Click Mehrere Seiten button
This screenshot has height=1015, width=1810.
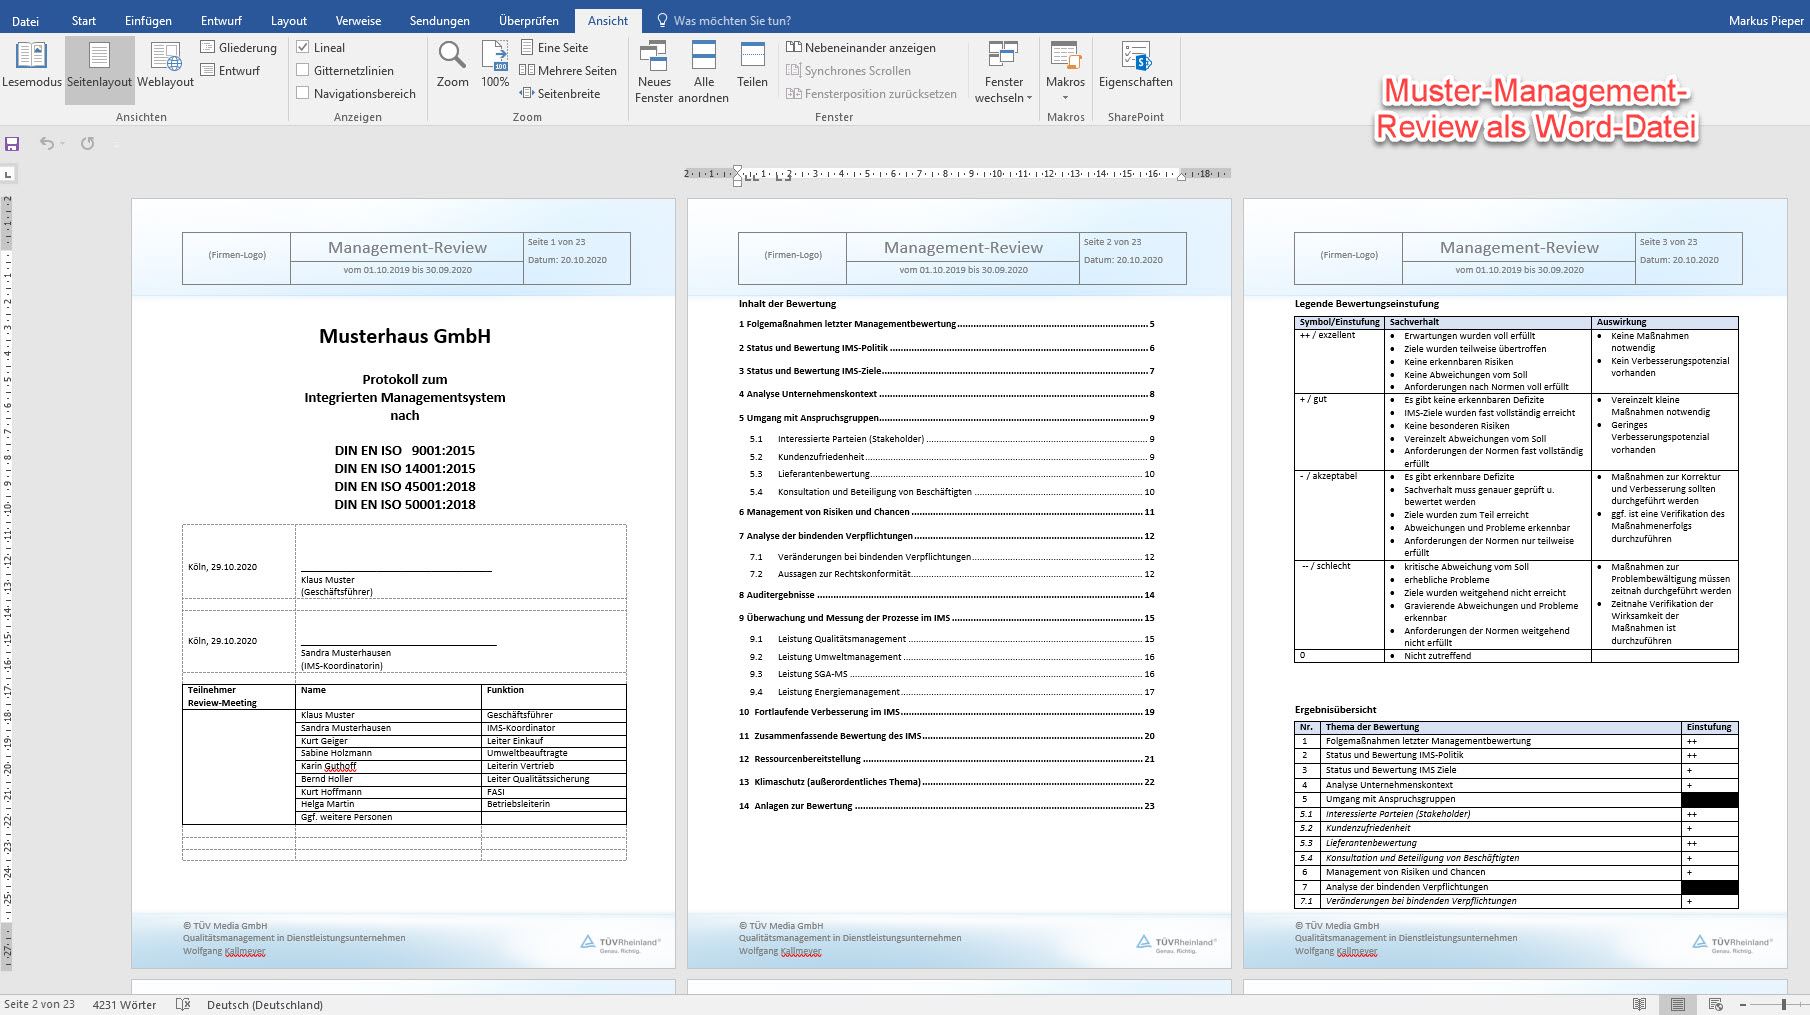coord(568,70)
